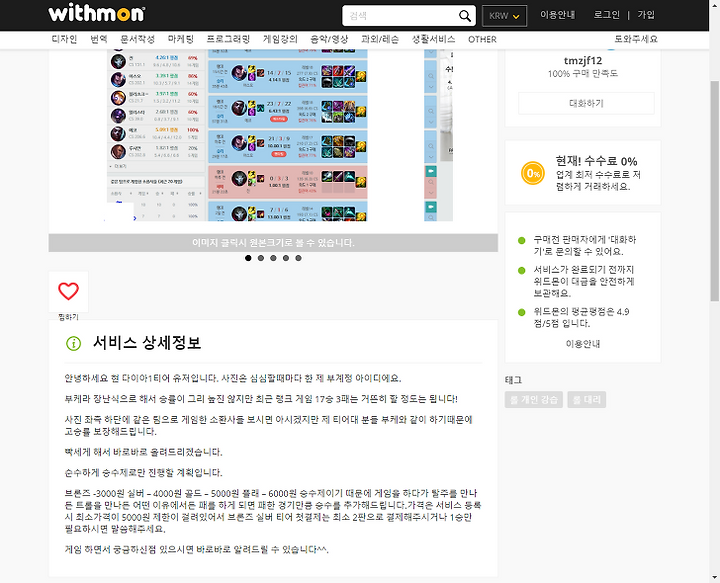
Task: Click the heart wishlist icon
Action: tap(68, 291)
